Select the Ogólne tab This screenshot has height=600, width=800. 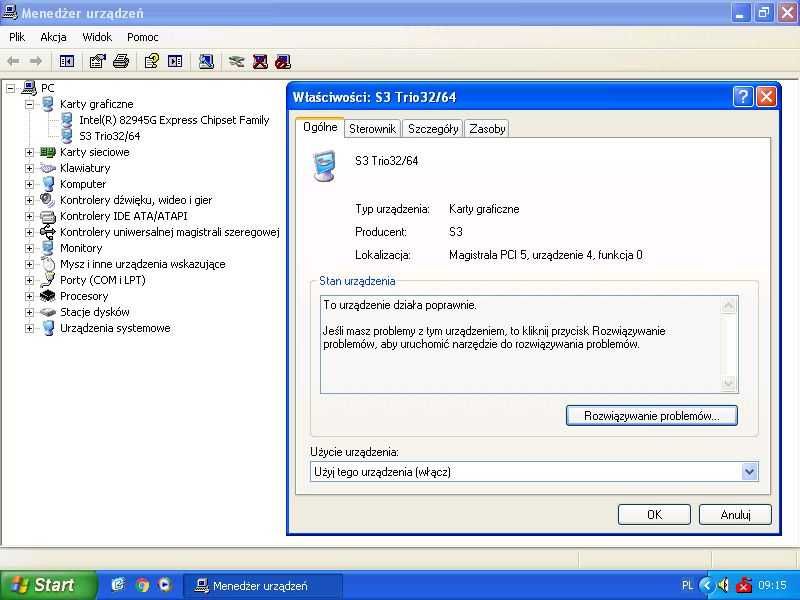pyautogui.click(x=320, y=127)
